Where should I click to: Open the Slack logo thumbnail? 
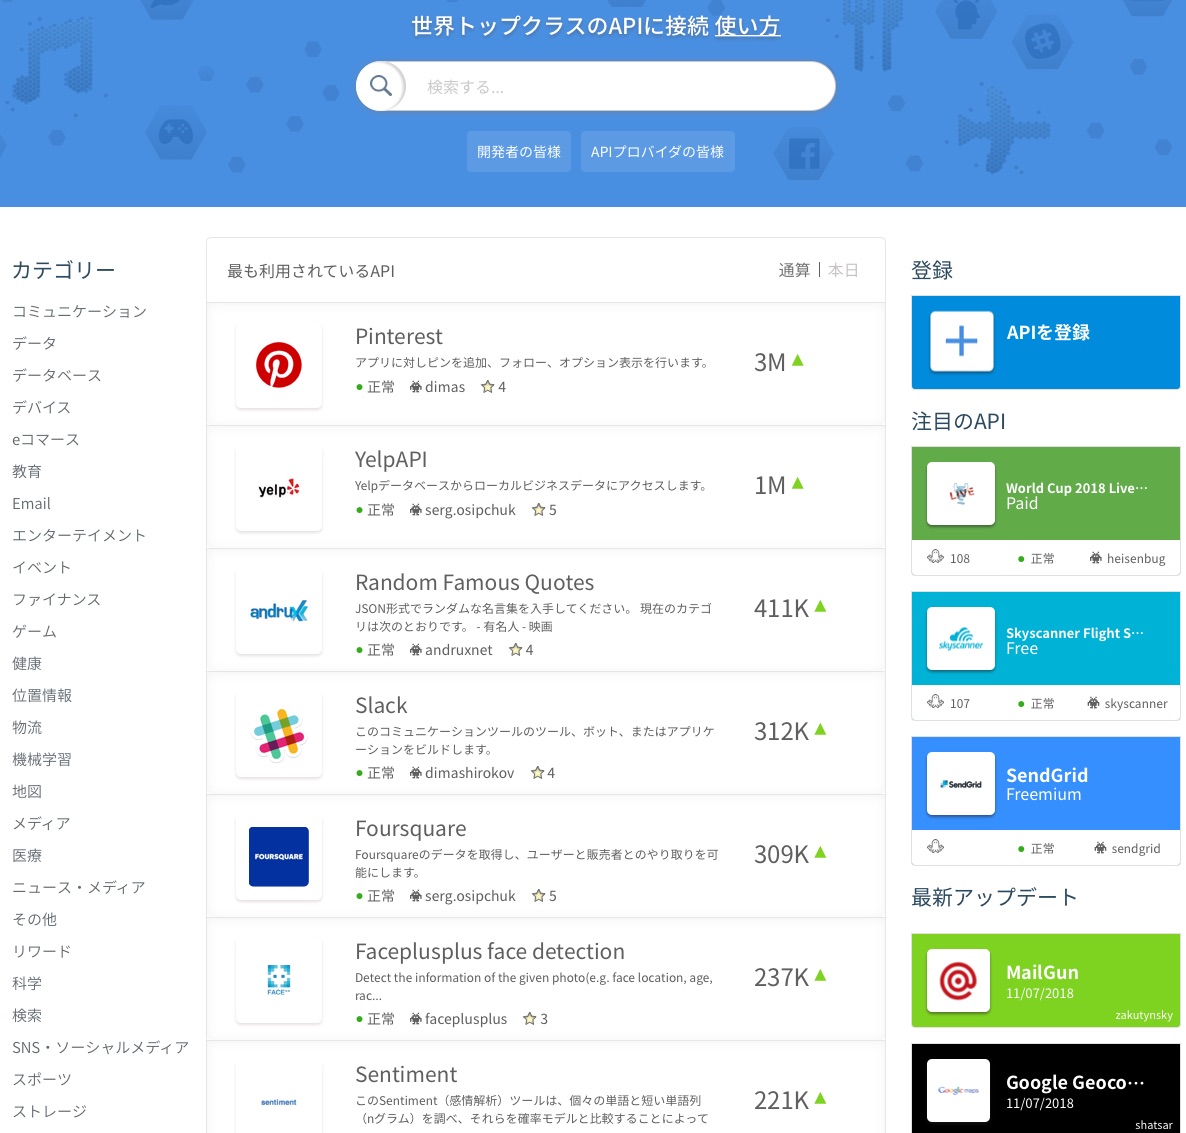pos(278,734)
